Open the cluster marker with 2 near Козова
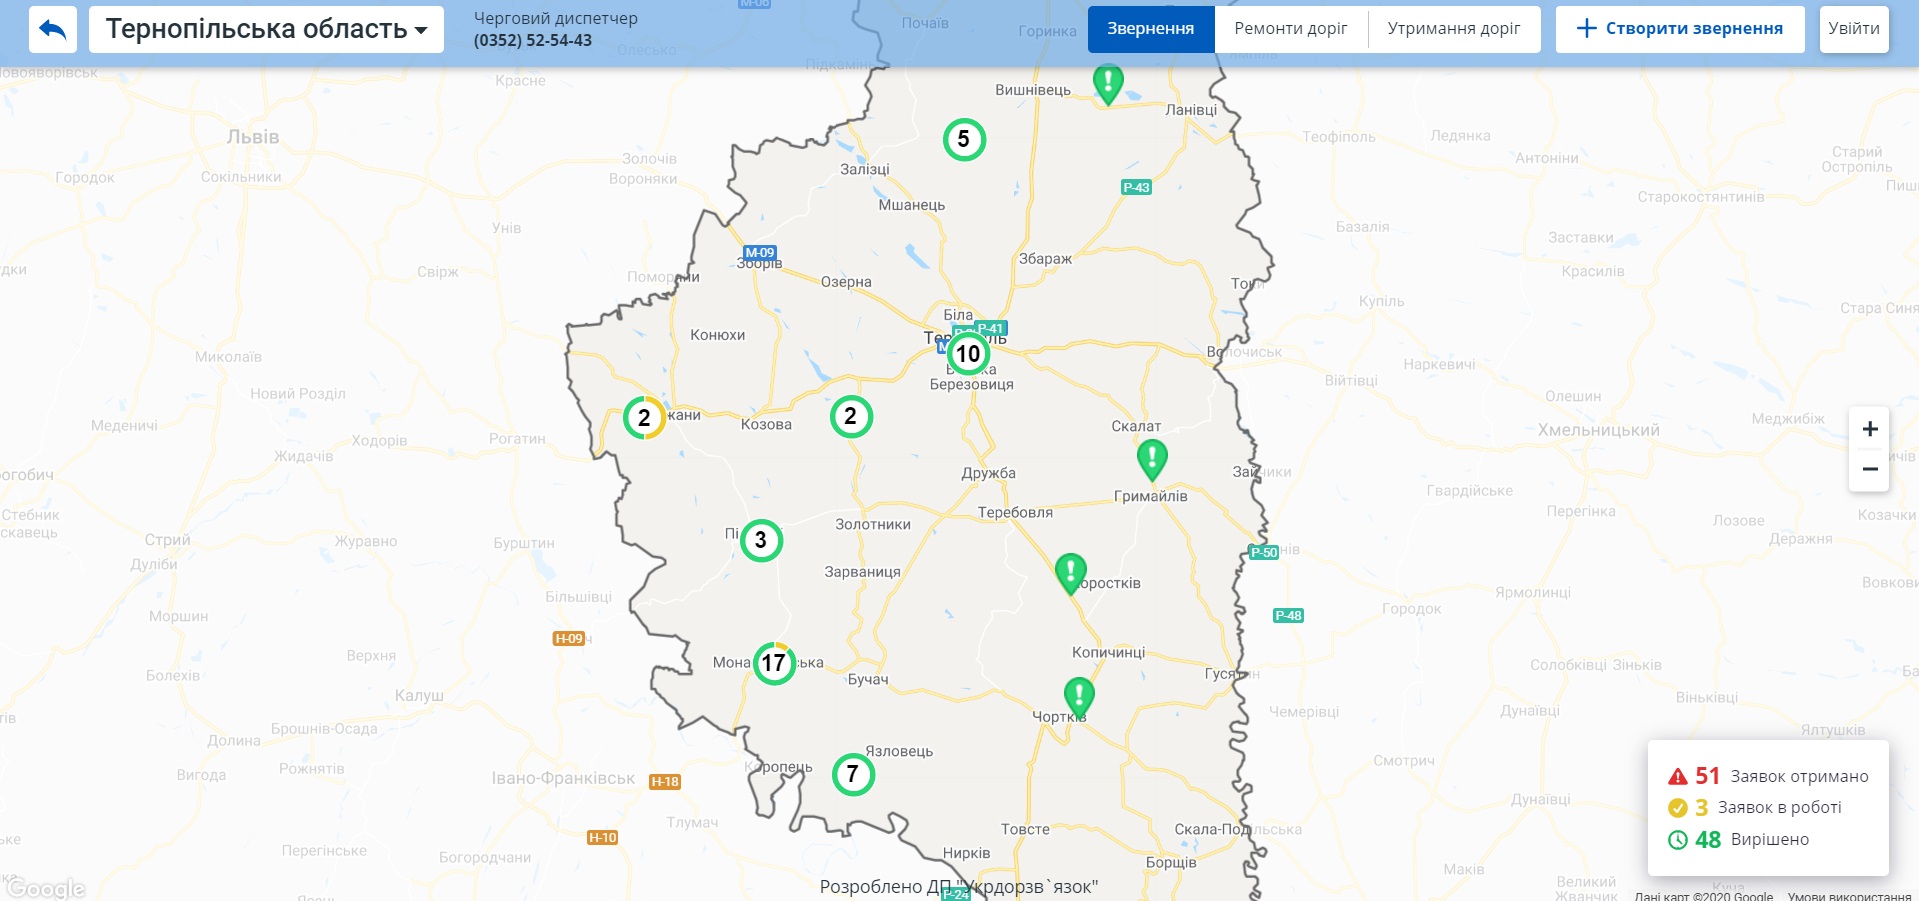 coord(851,416)
